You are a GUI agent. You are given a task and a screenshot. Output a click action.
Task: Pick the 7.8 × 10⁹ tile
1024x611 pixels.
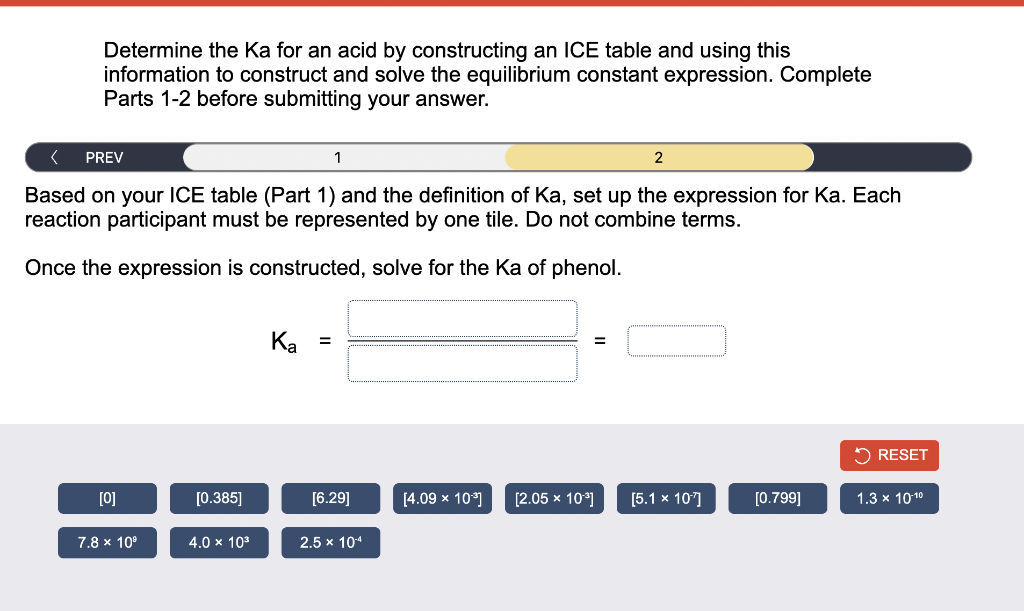click(x=107, y=543)
